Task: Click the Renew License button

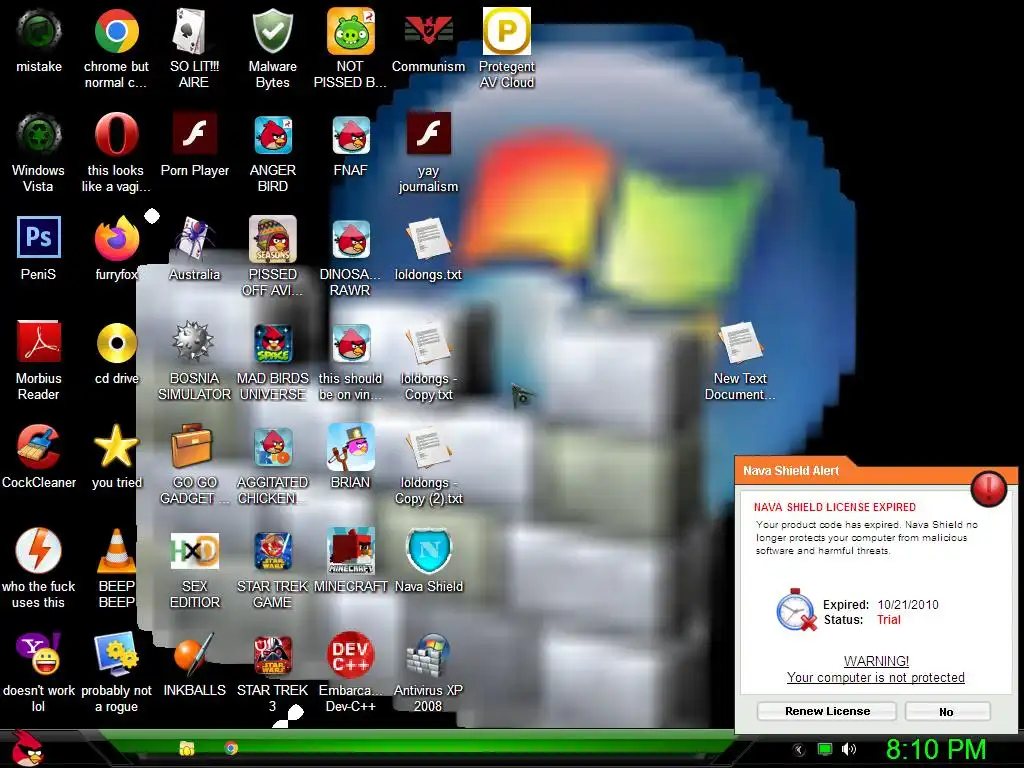Action: click(827, 711)
